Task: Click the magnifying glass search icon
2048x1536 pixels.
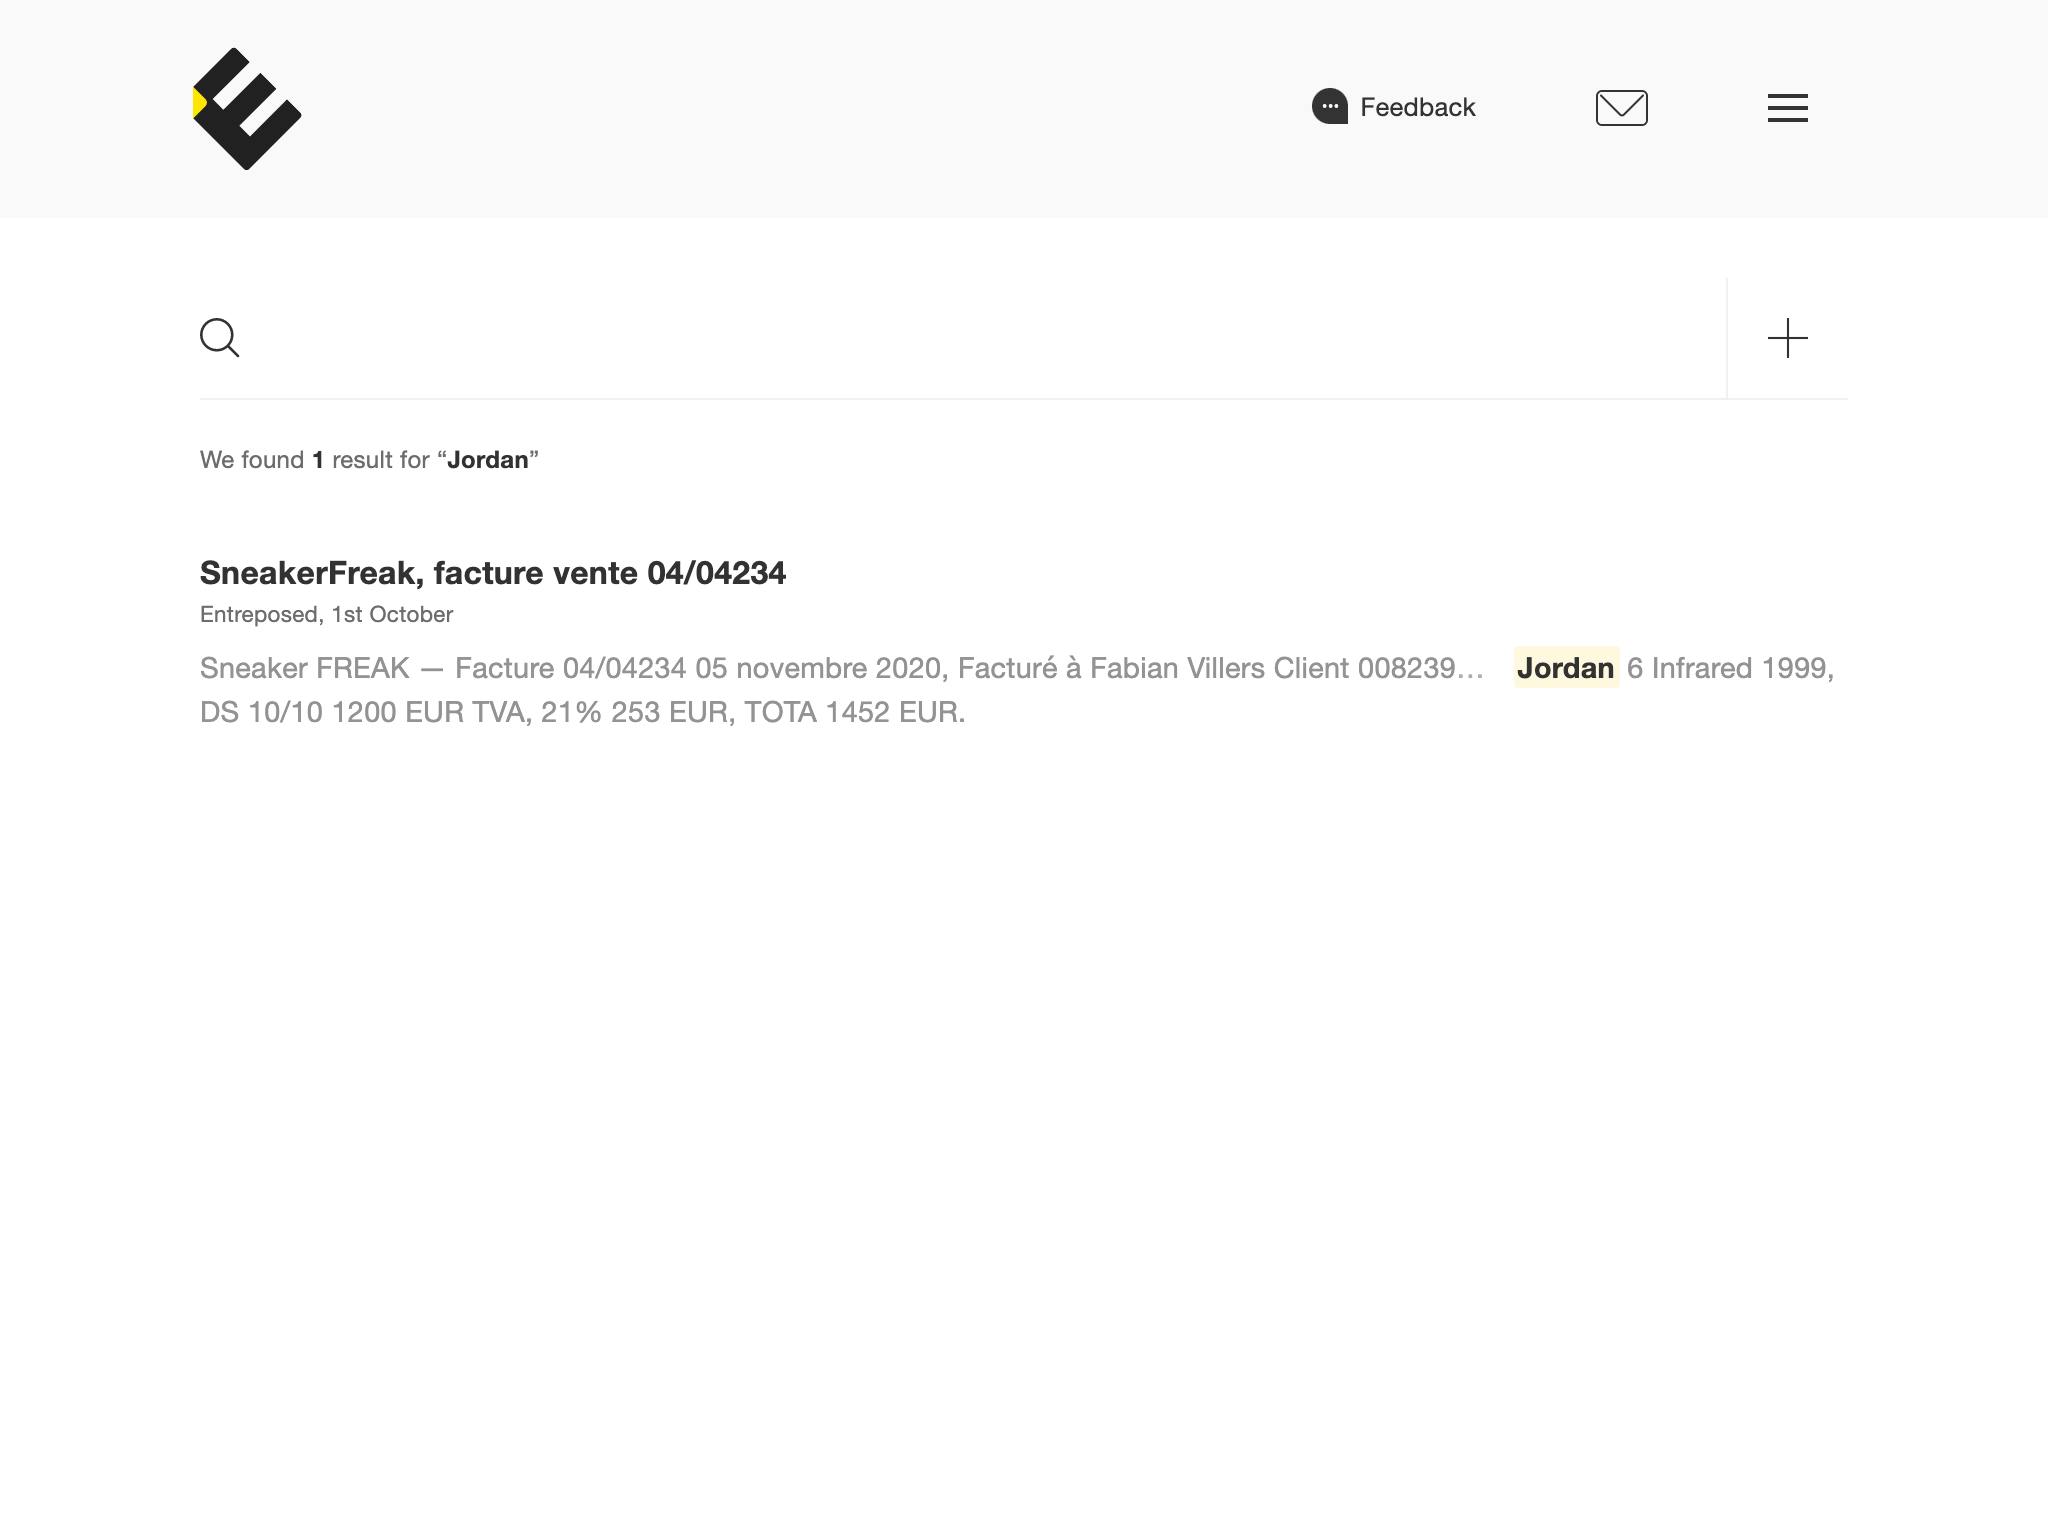Action: coord(219,338)
